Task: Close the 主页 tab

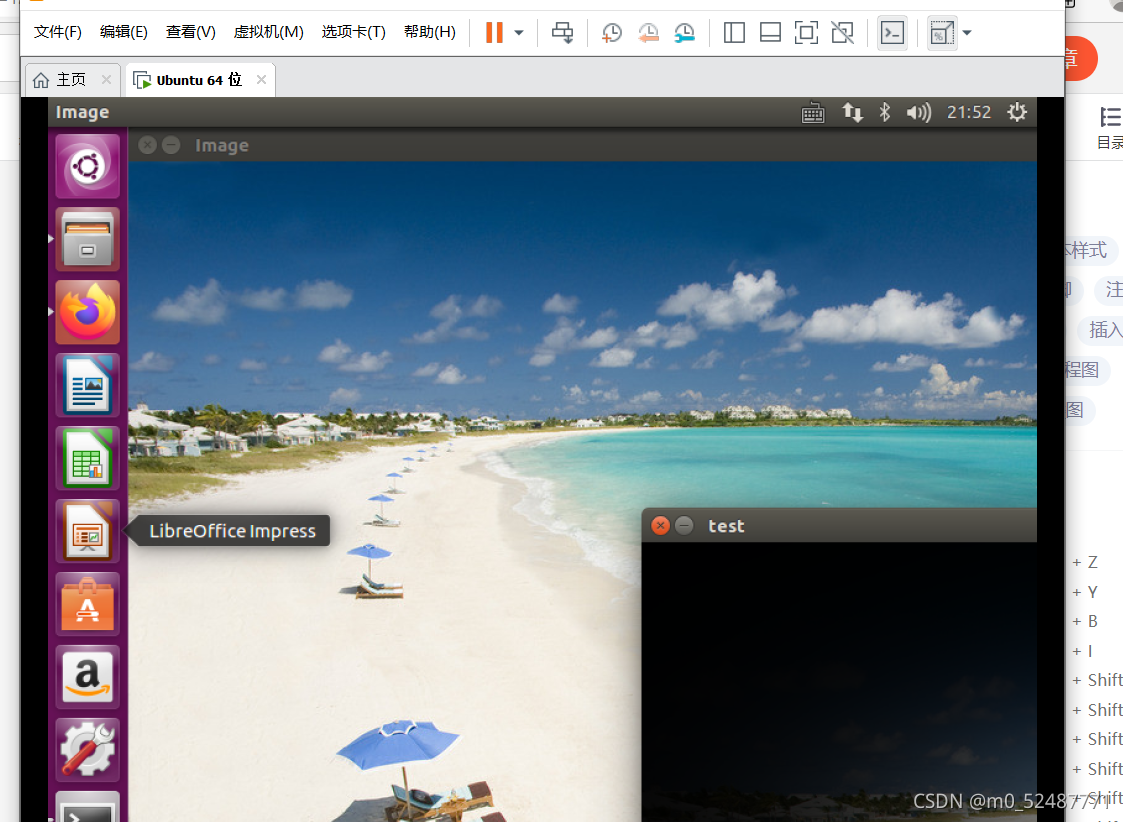Action: [x=106, y=79]
